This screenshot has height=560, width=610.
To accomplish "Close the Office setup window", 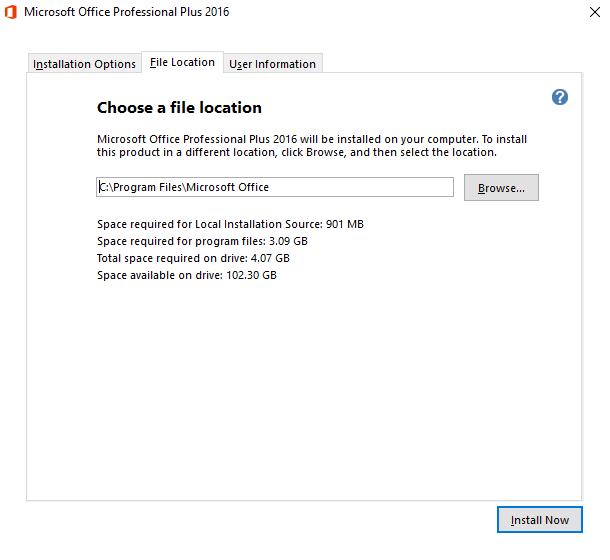I will tap(594, 12).
